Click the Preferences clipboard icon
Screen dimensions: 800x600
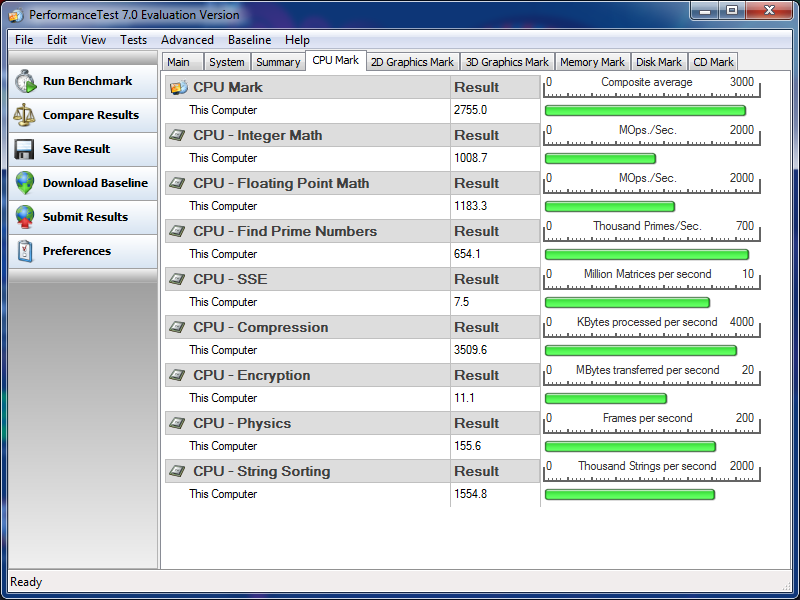pyautogui.click(x=24, y=251)
